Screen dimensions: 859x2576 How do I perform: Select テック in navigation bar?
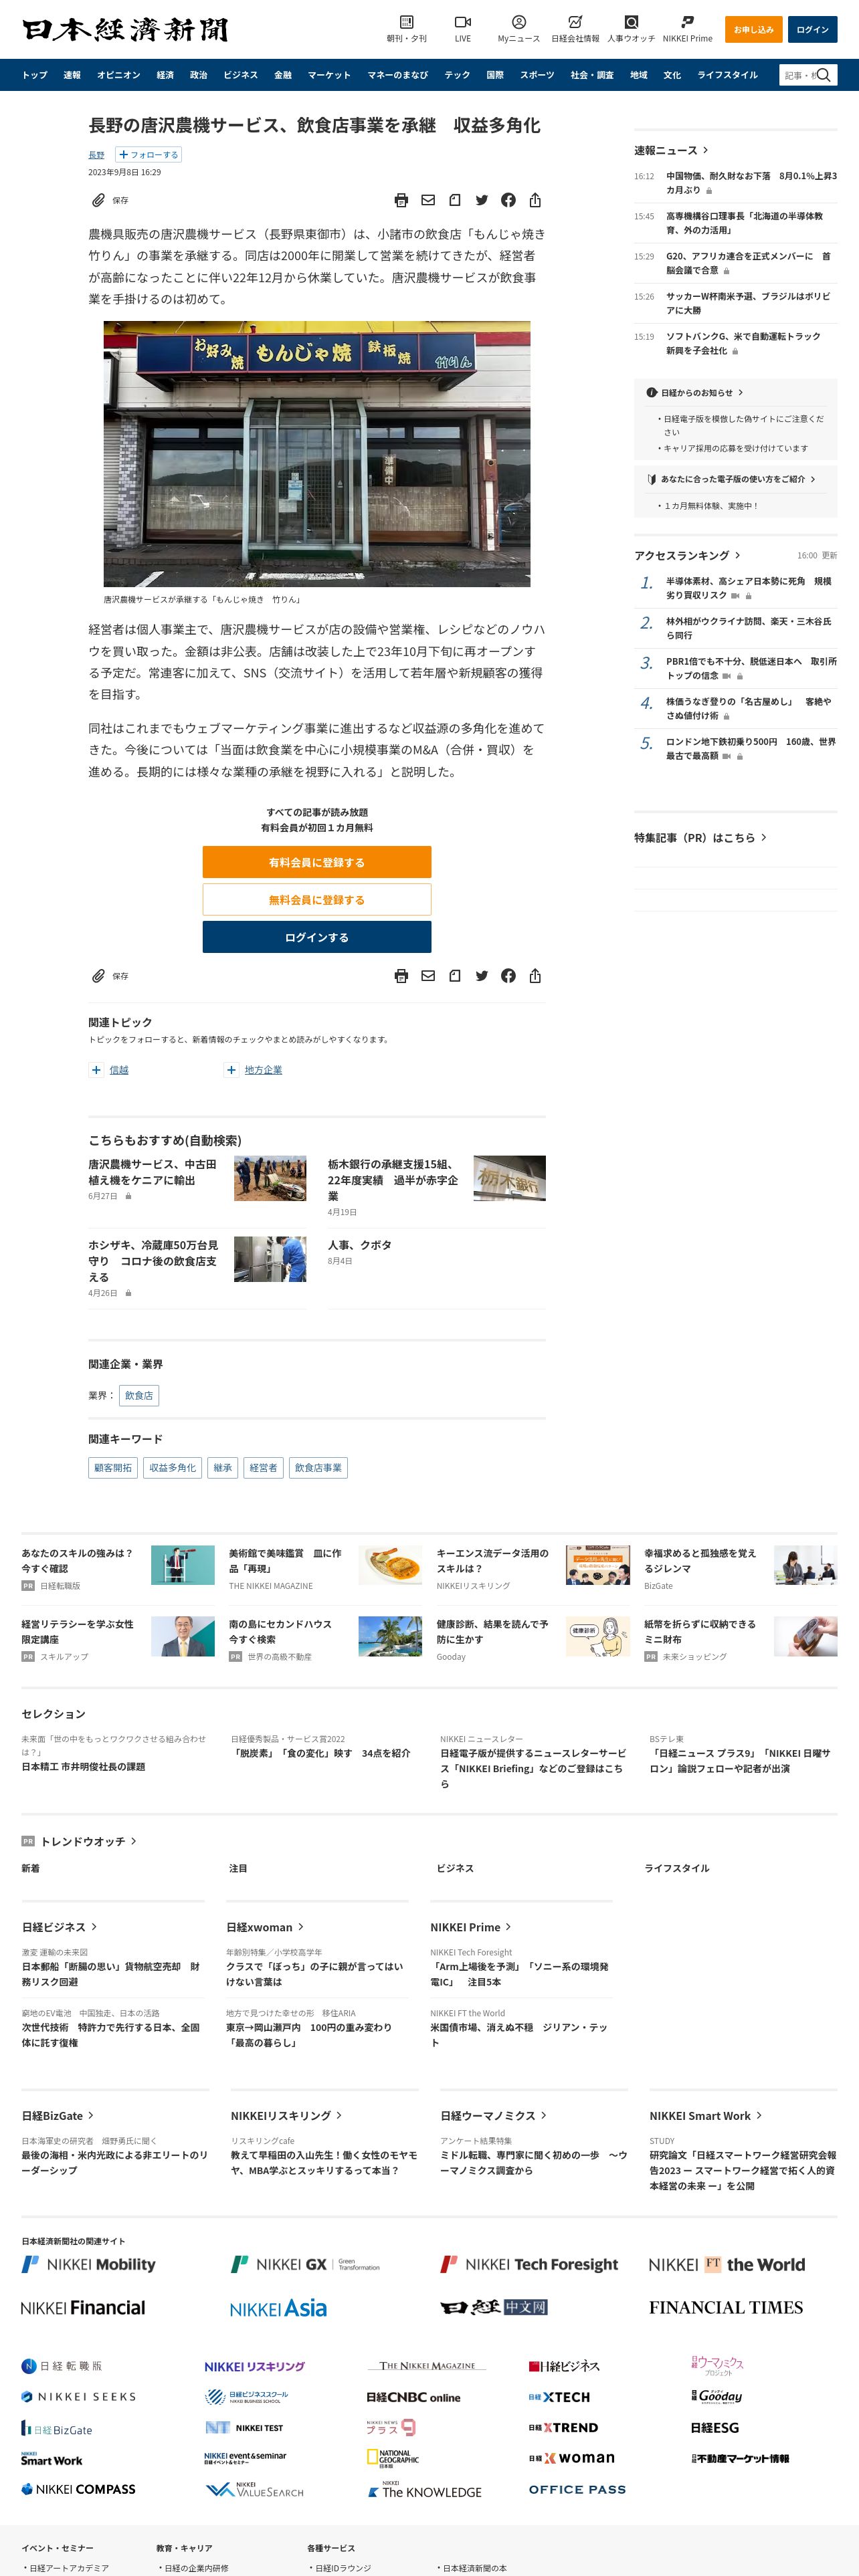click(457, 75)
